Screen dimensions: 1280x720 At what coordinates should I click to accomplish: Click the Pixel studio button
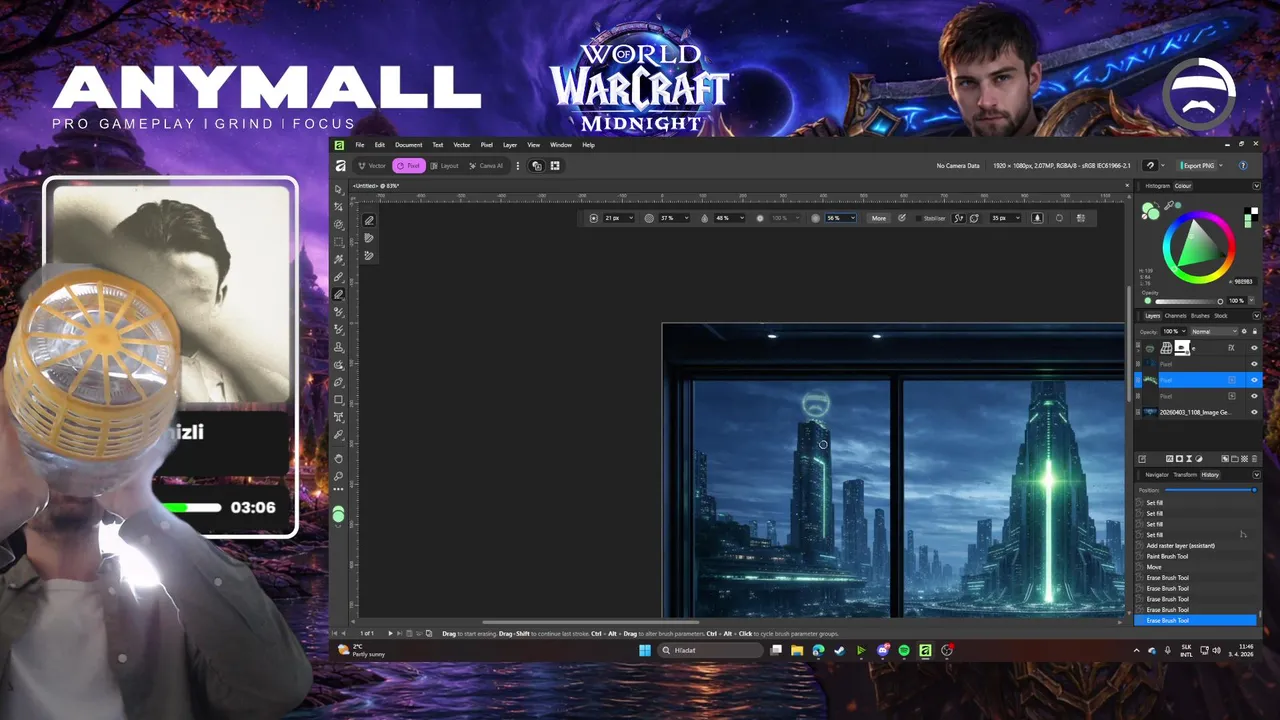coord(409,165)
